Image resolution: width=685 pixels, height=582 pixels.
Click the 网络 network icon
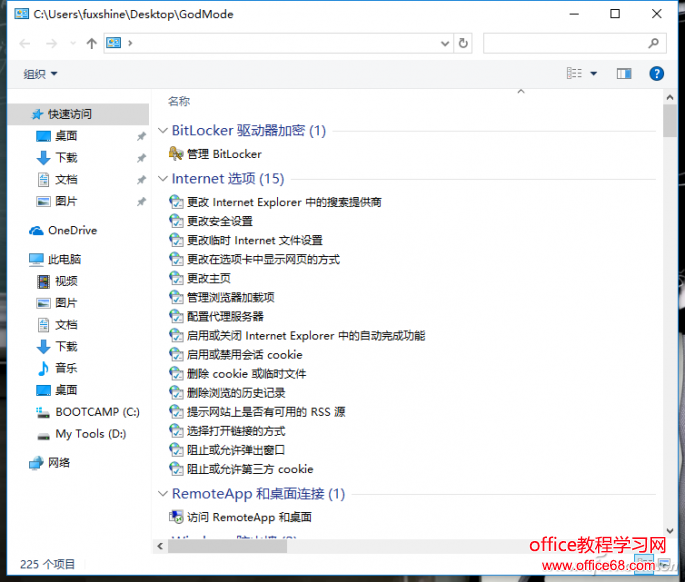(37, 462)
